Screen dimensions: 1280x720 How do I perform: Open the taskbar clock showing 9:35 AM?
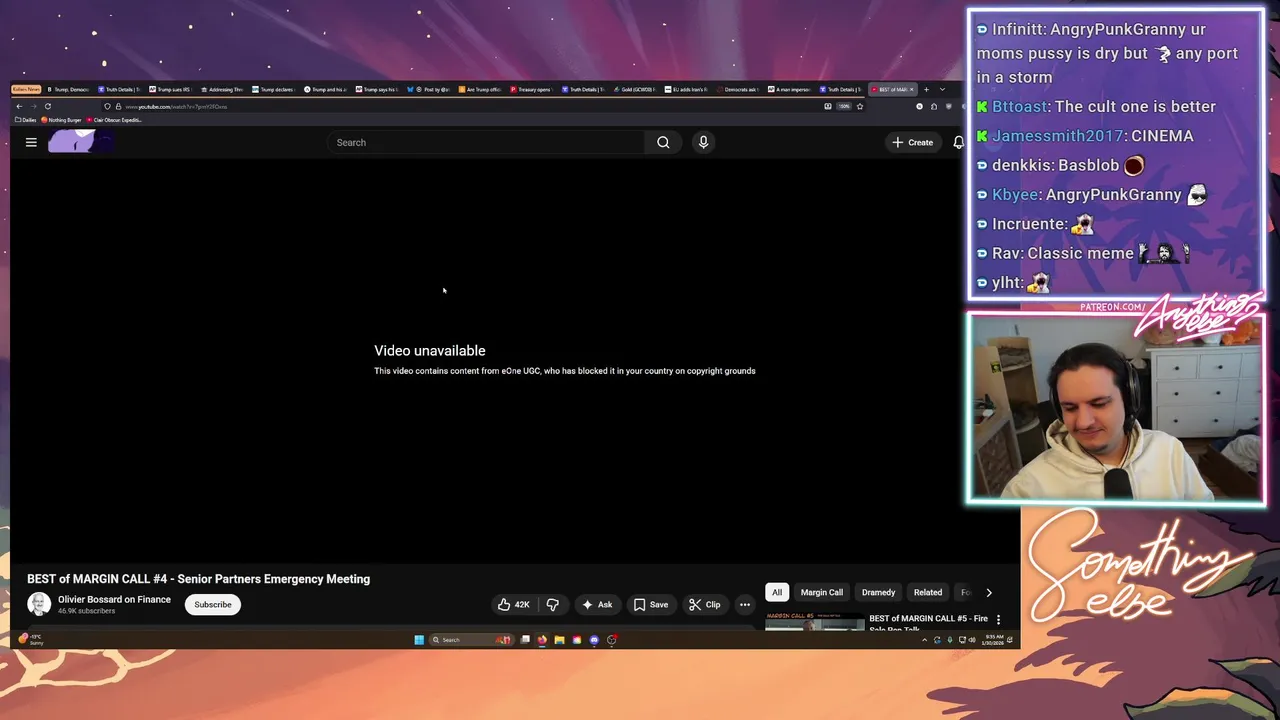click(x=994, y=639)
